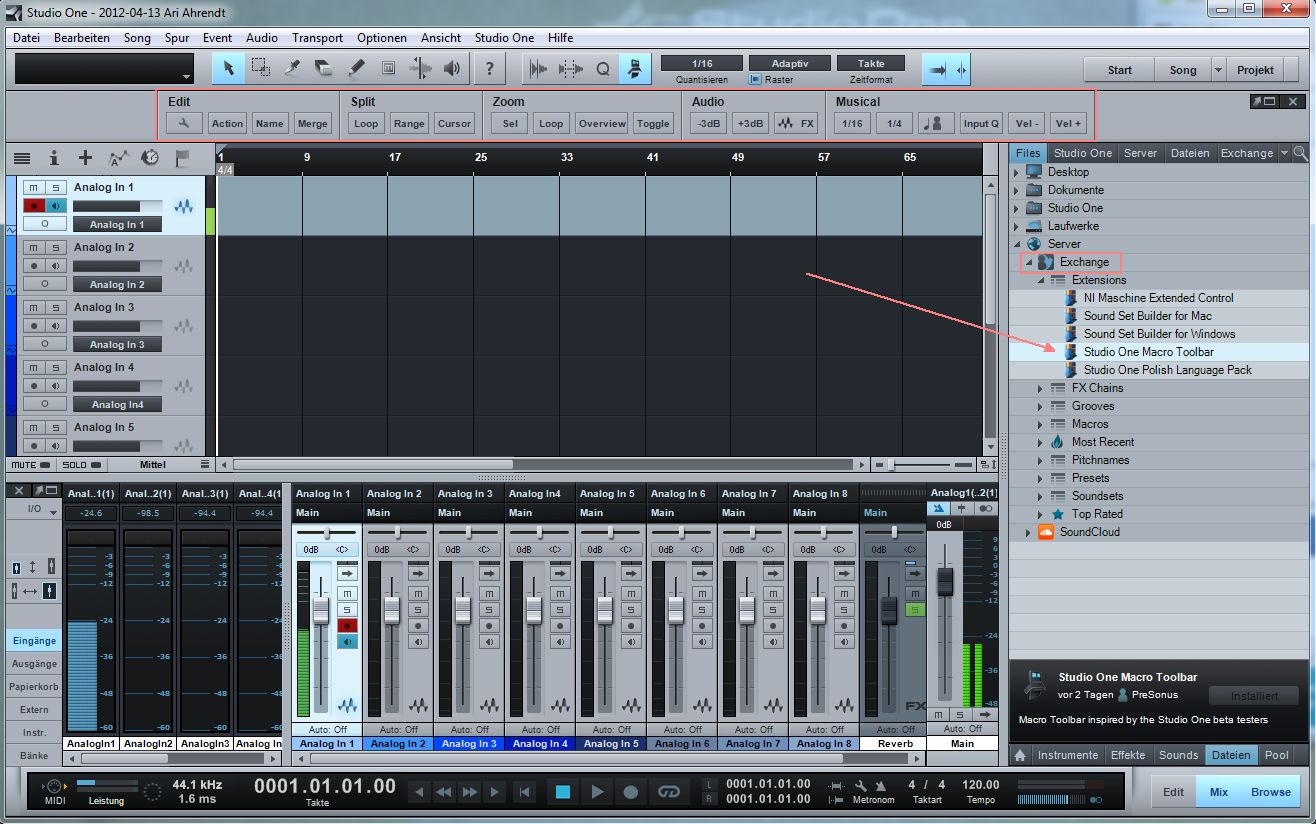Click the marker track flag icon

(182, 158)
